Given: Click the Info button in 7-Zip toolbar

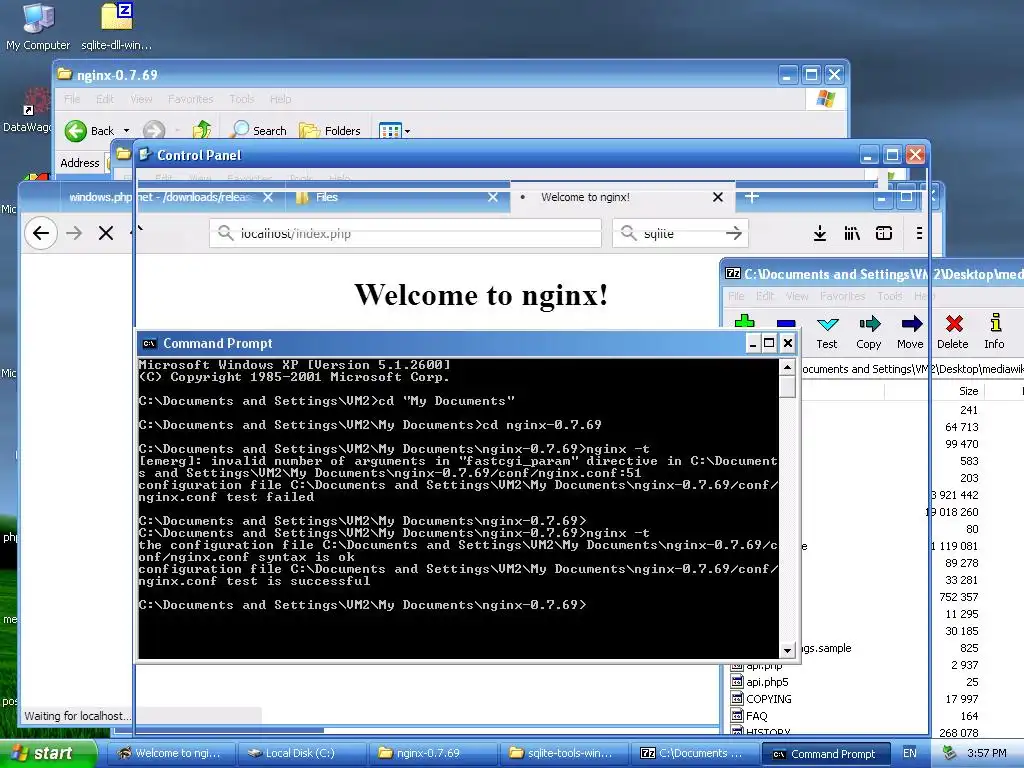Looking at the screenshot, I should click(995, 332).
